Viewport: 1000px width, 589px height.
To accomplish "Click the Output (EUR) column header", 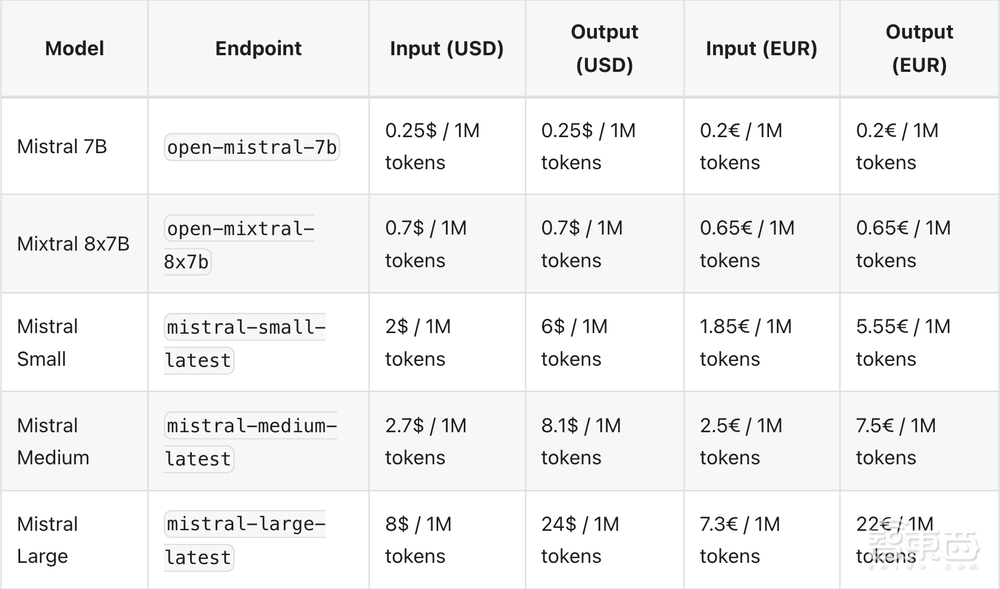I will coord(919,48).
